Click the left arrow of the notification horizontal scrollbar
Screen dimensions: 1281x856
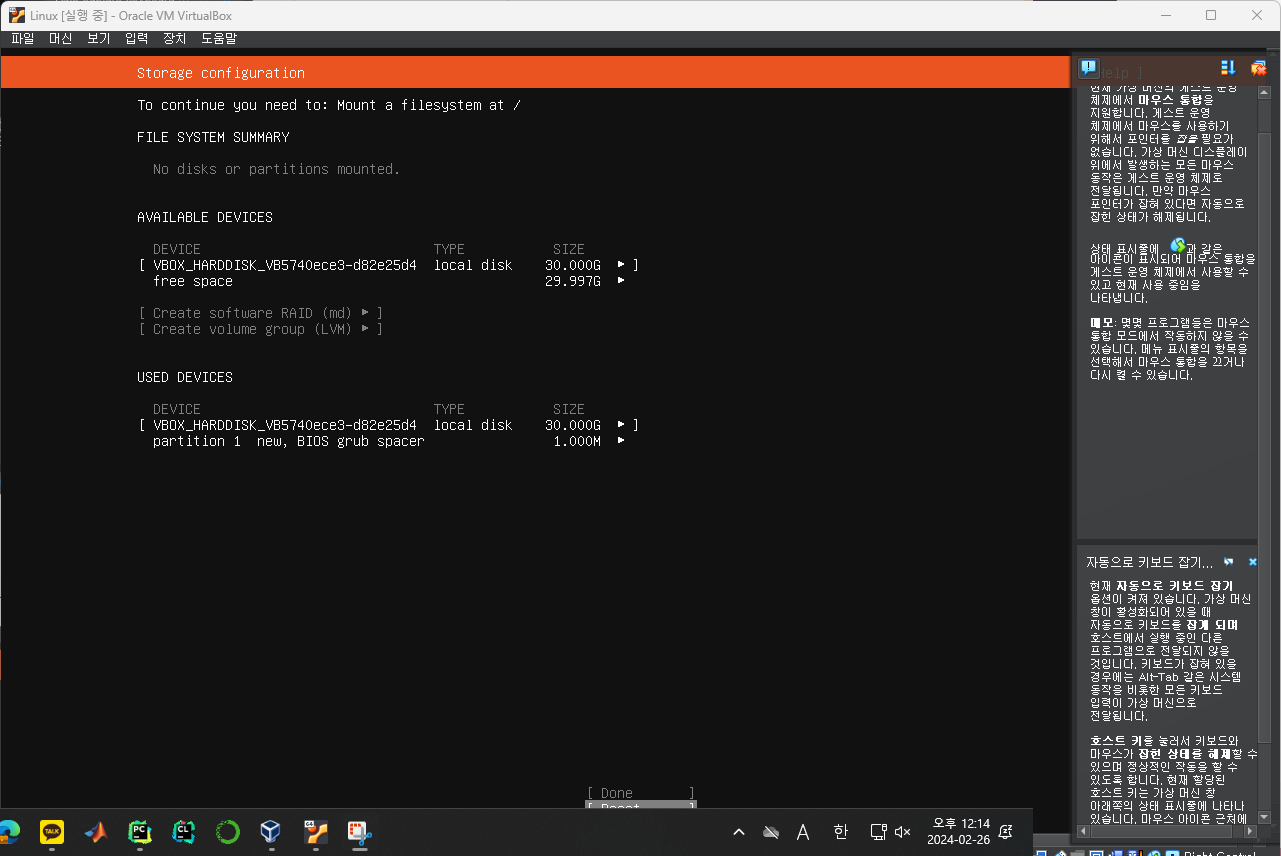pos(1082,831)
